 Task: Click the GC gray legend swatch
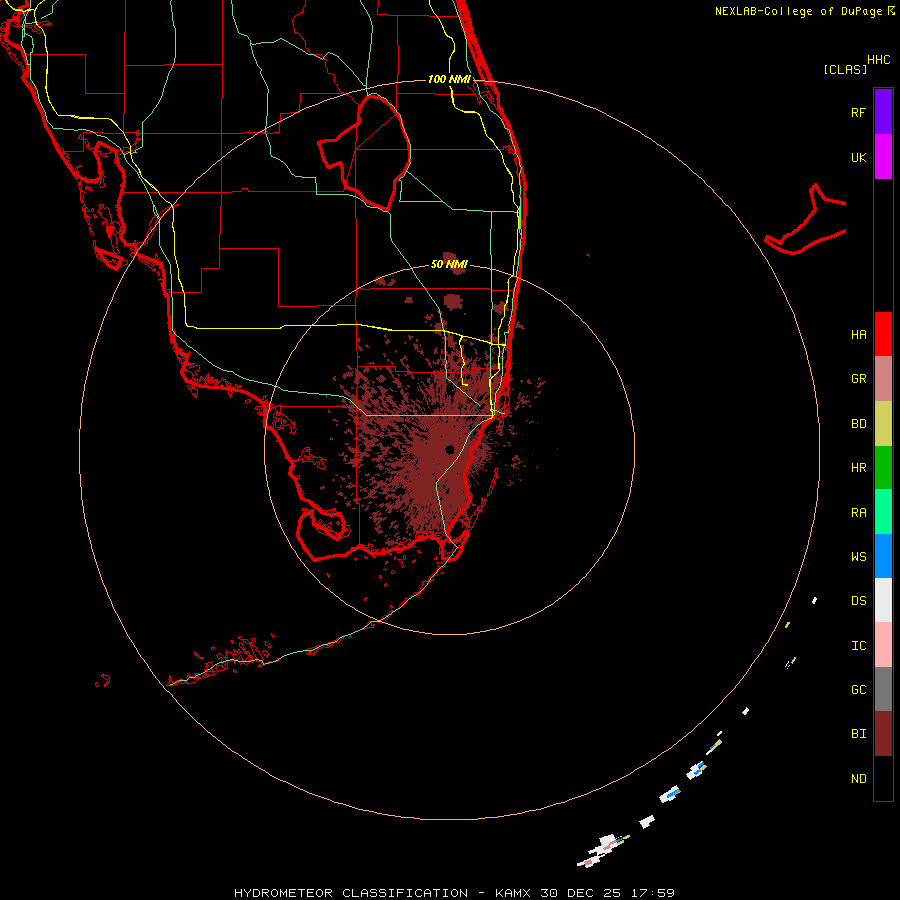click(x=883, y=689)
